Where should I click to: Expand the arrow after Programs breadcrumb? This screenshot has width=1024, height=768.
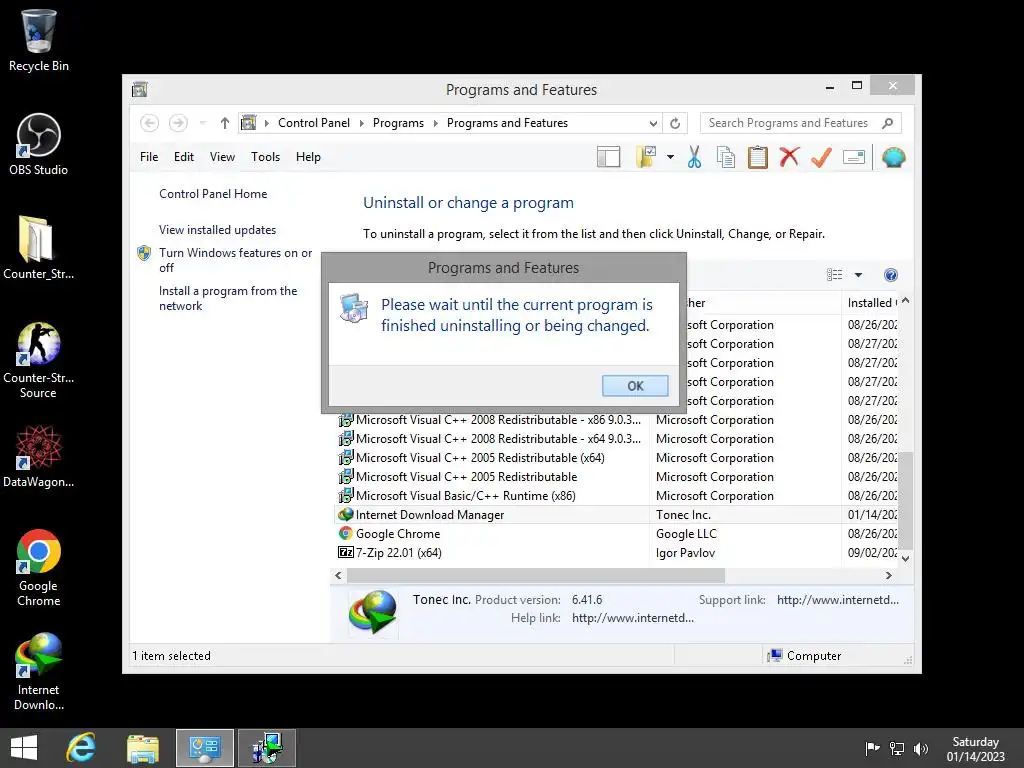(x=436, y=123)
